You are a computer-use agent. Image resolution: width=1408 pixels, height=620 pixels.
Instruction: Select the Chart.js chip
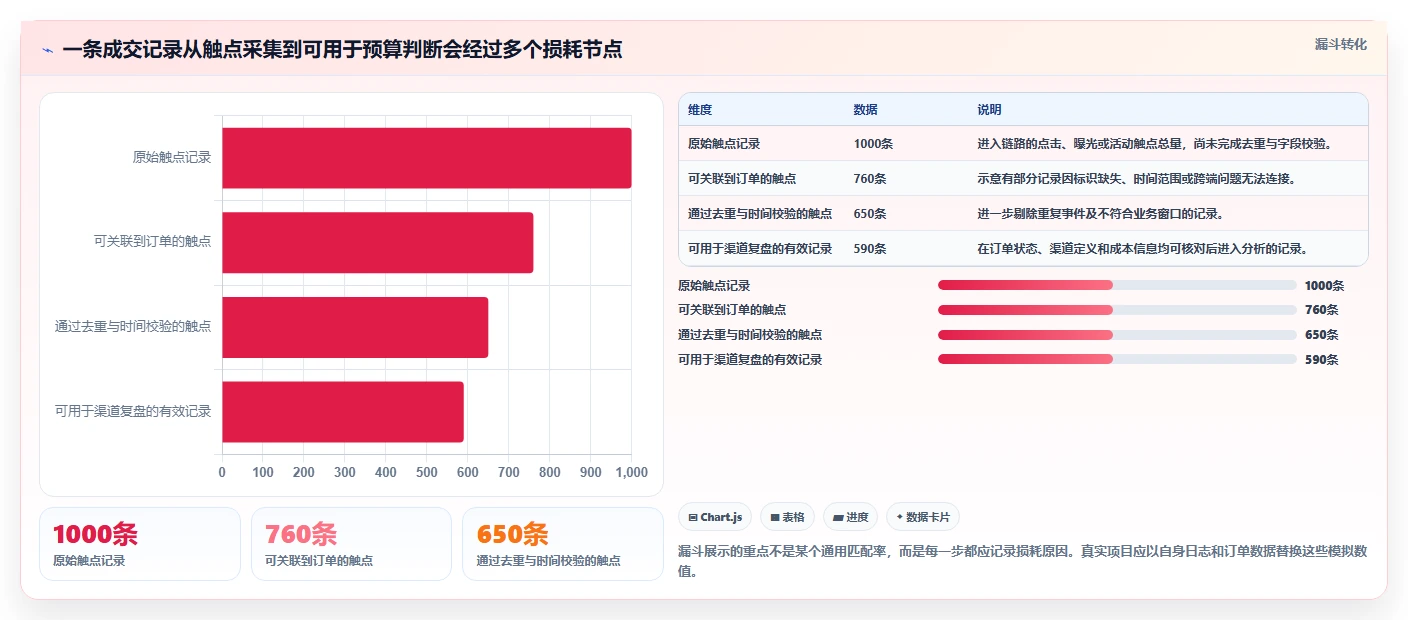click(715, 517)
